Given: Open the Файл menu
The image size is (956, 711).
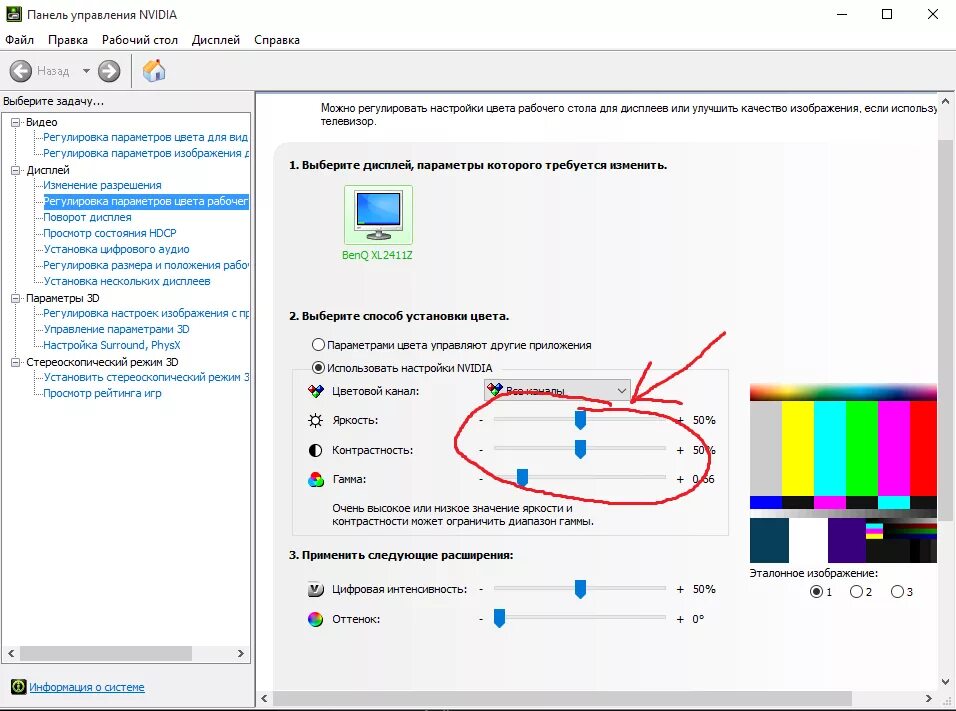Looking at the screenshot, I should [x=20, y=40].
